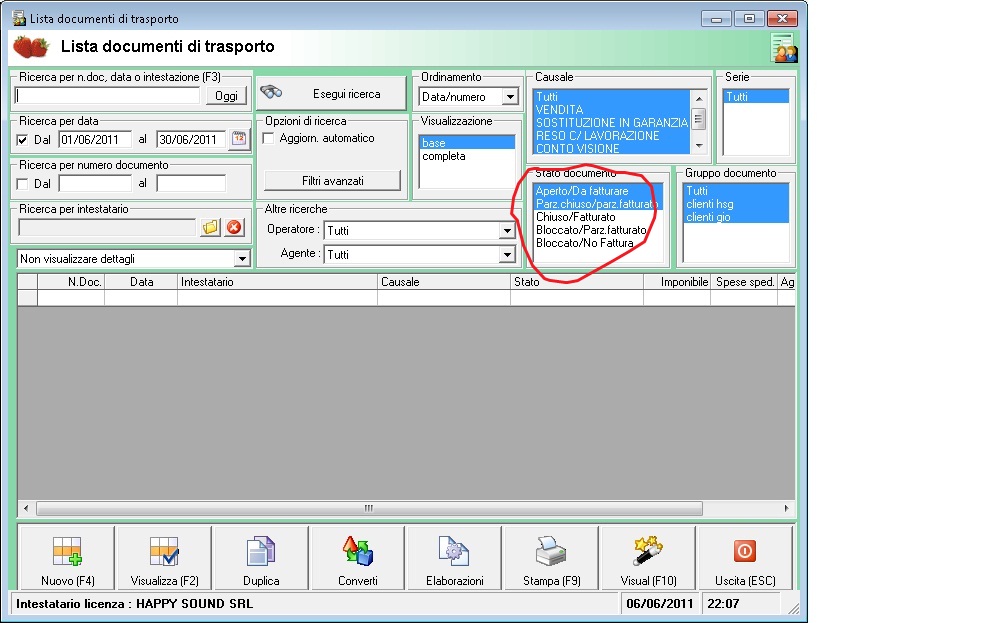
Task: Select VENDITA in Causale list
Action: pyautogui.click(x=611, y=110)
